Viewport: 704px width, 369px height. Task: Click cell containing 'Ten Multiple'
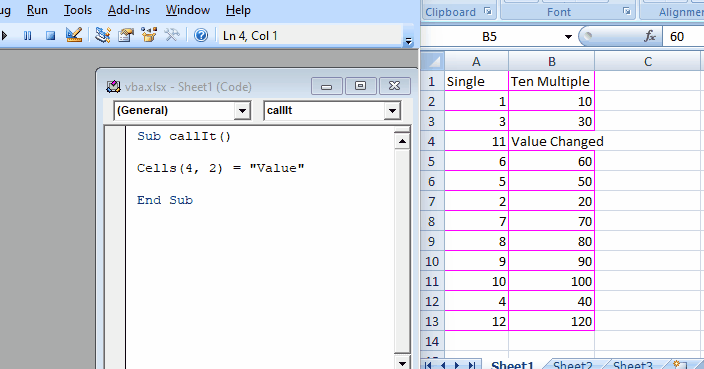coord(552,81)
